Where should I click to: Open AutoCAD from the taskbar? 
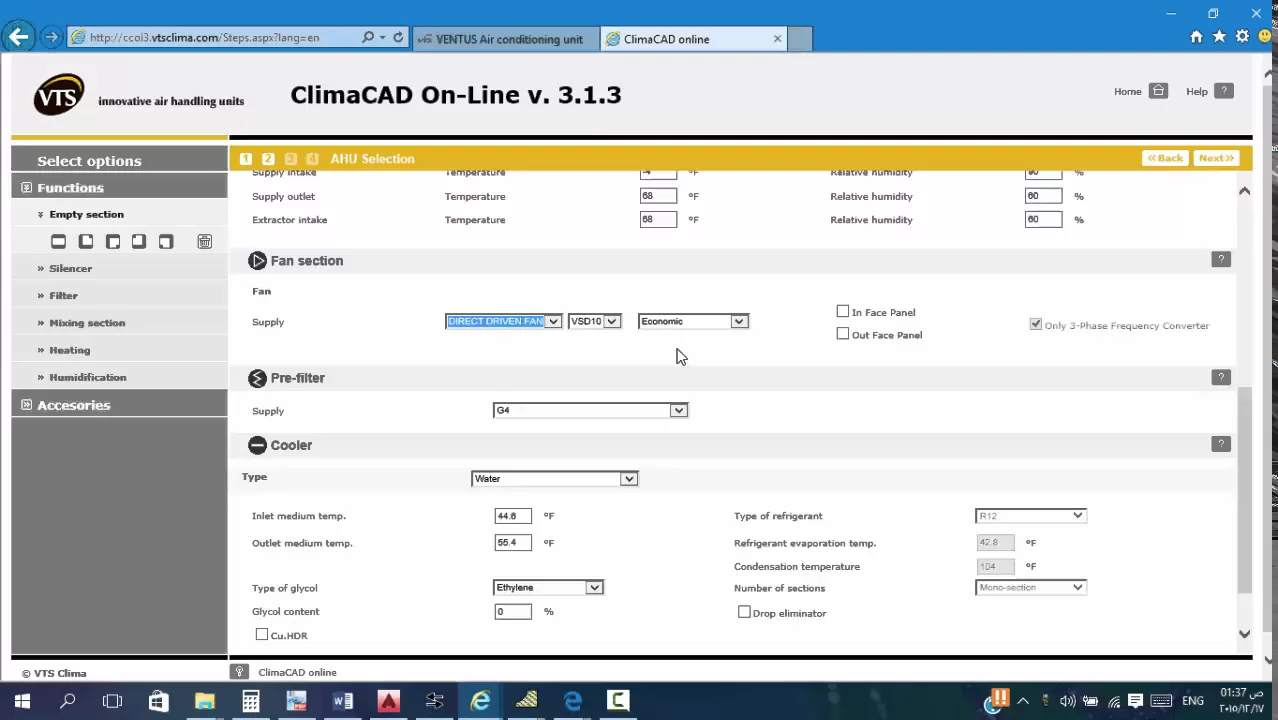click(389, 701)
